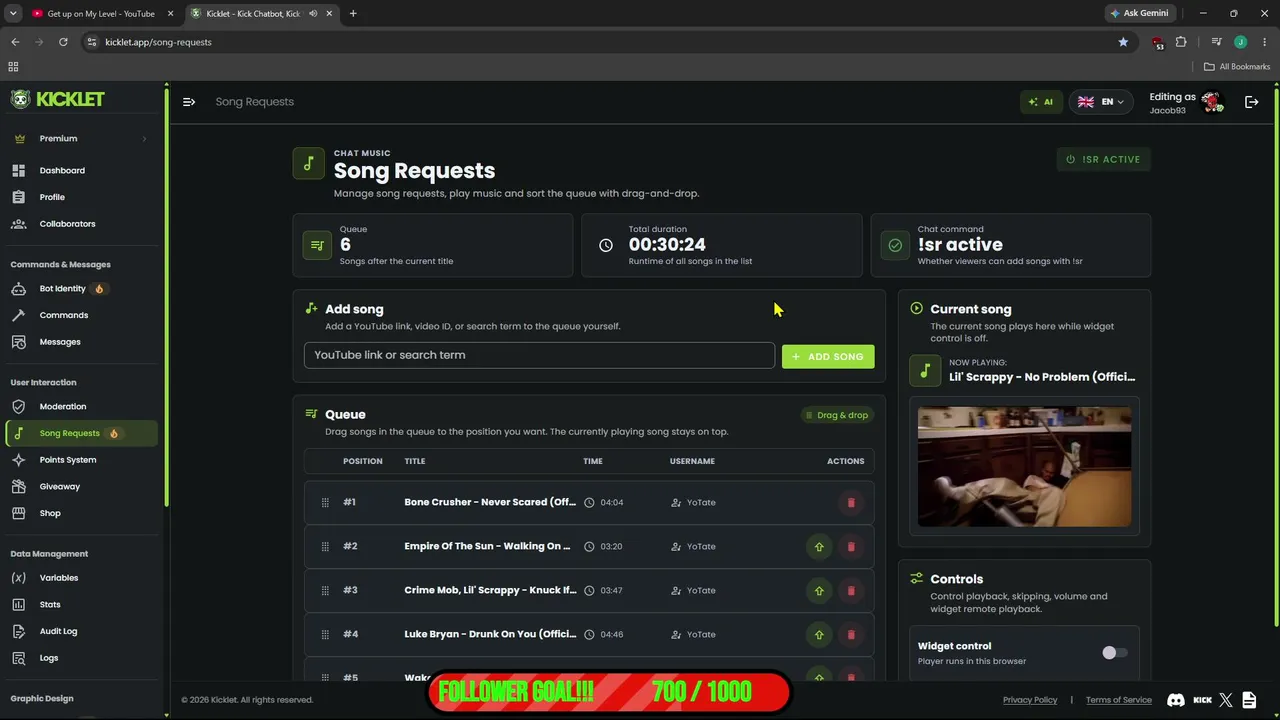Click the Drag & drop badge

[x=837, y=415]
